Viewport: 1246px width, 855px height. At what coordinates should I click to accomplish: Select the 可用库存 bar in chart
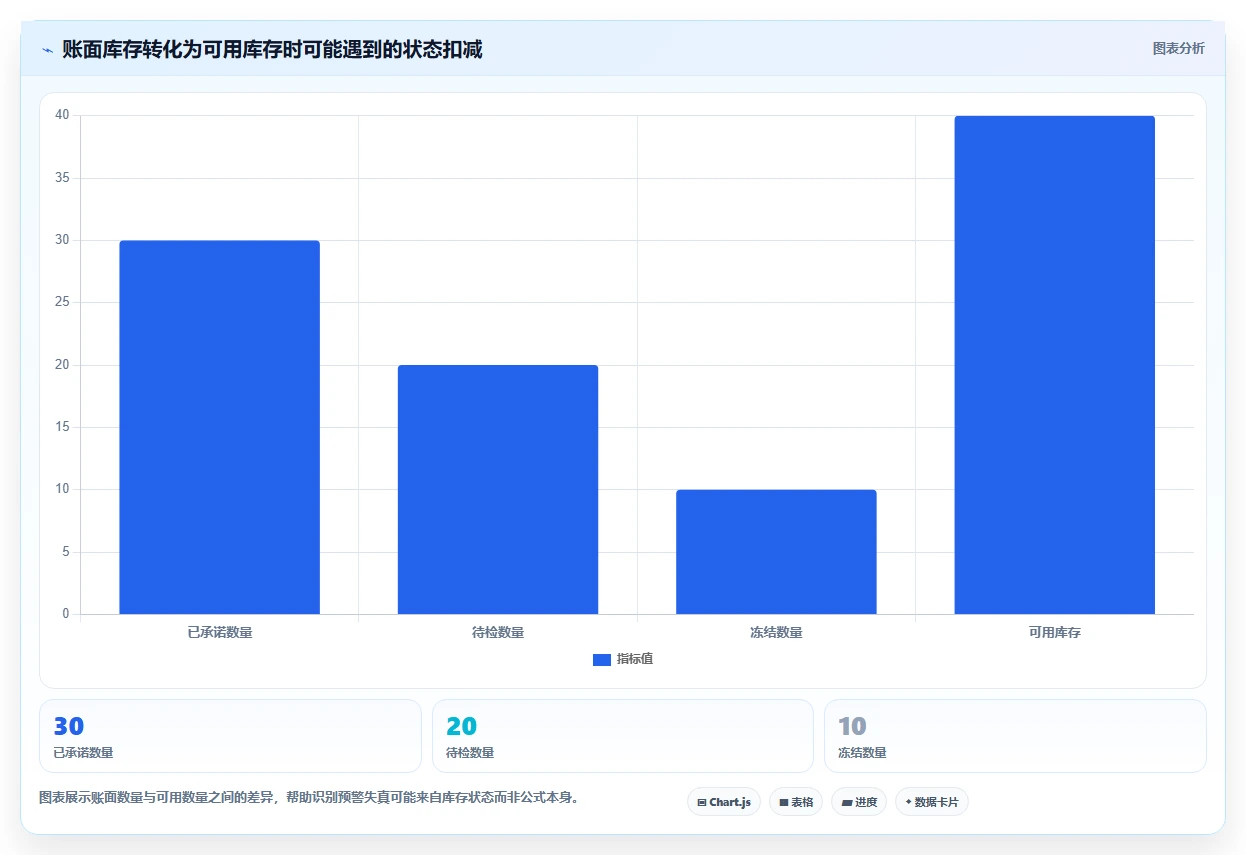(1055, 365)
